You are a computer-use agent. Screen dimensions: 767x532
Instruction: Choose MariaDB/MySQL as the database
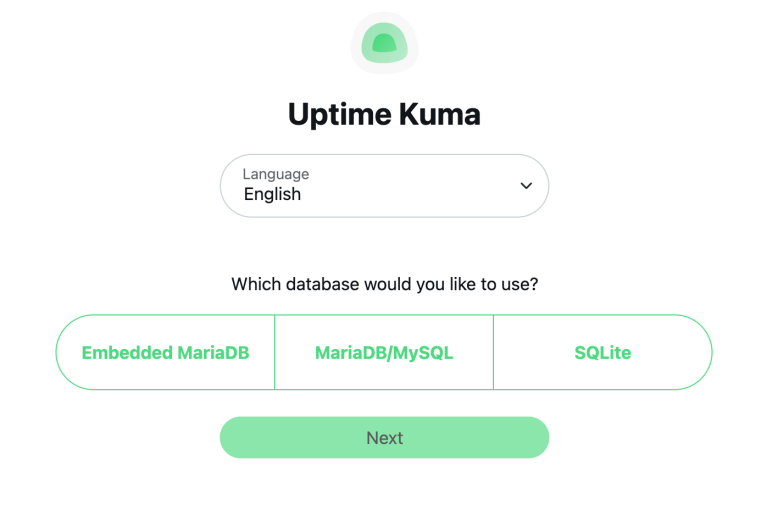[384, 353]
